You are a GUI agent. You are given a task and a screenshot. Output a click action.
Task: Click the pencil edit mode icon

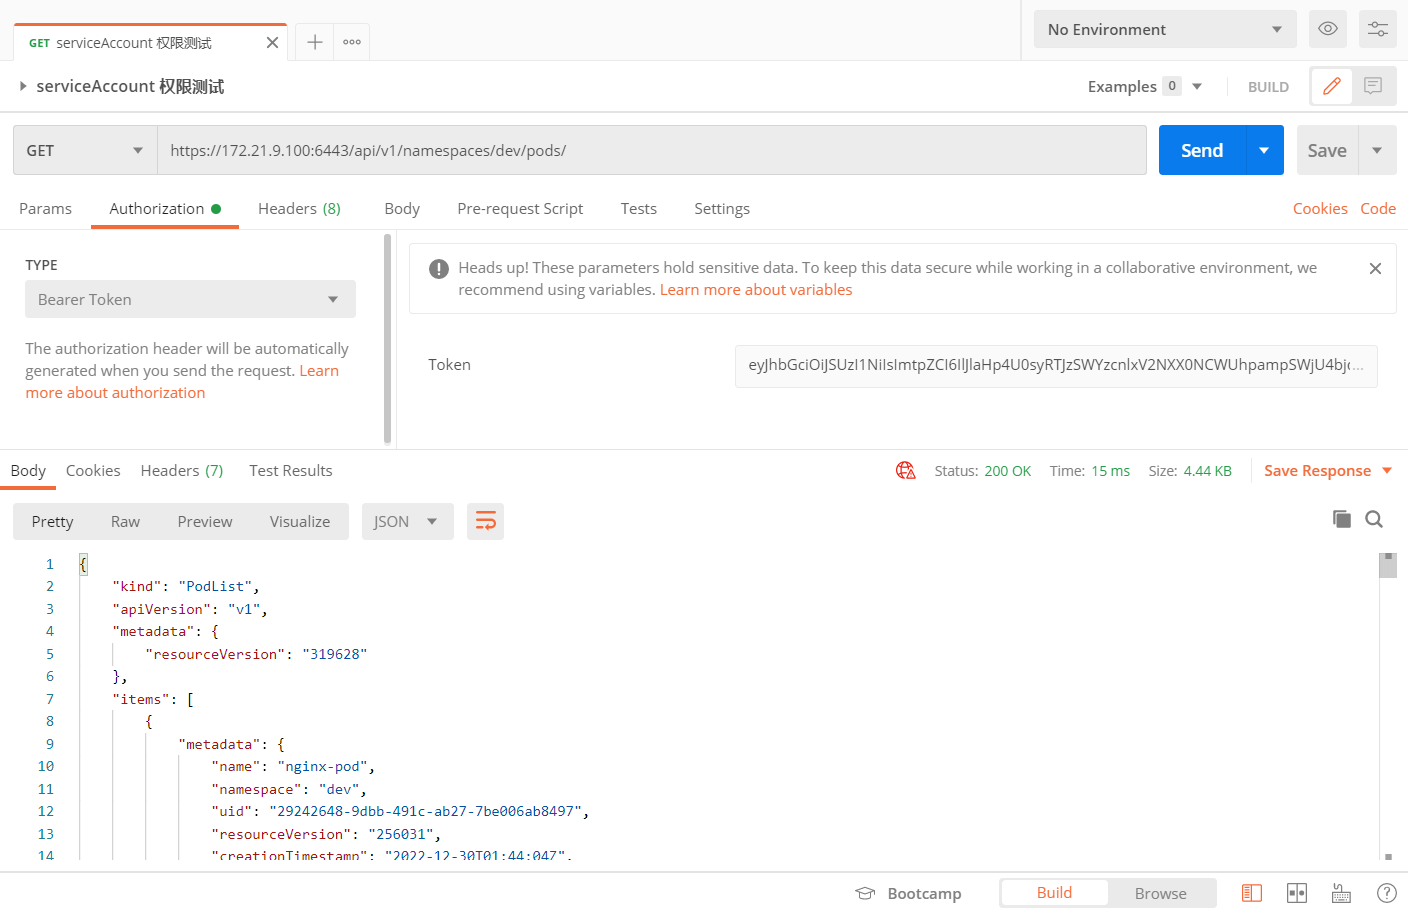point(1331,87)
